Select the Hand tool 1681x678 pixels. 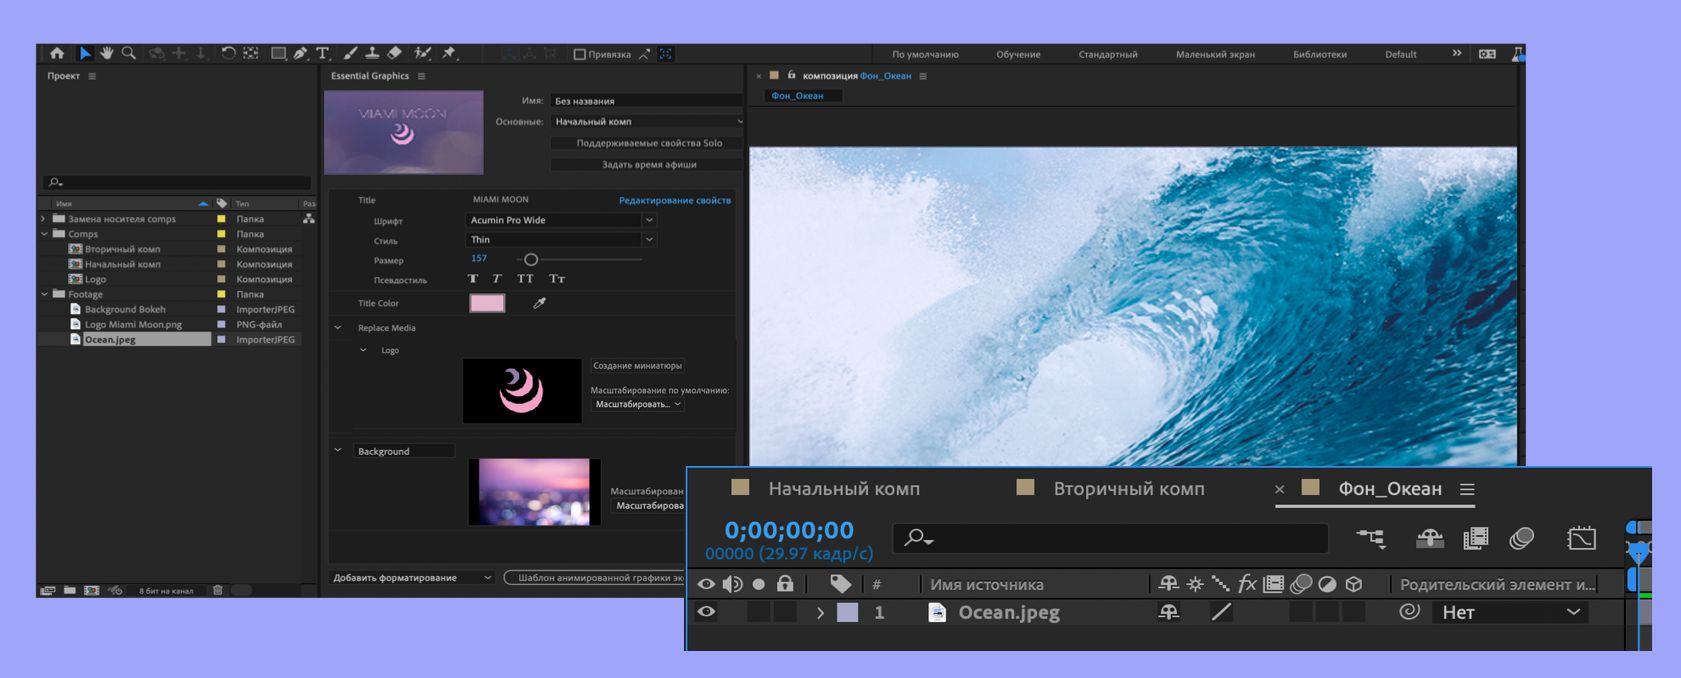point(107,54)
